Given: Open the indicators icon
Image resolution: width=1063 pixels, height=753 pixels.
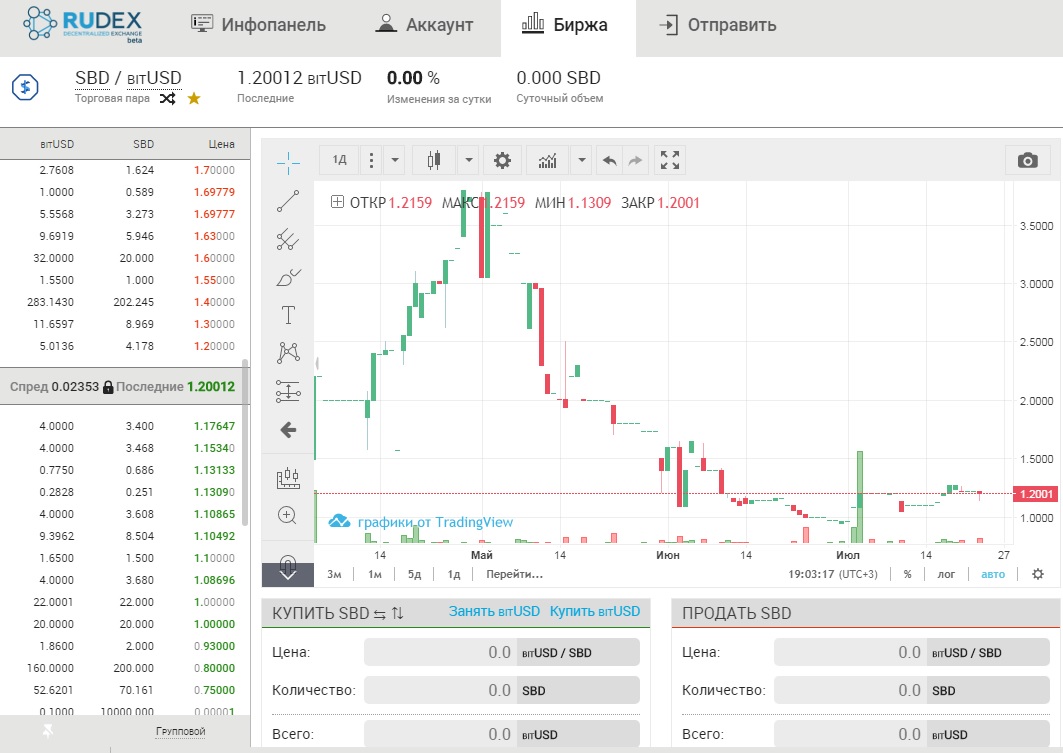Looking at the screenshot, I should coord(548,161).
